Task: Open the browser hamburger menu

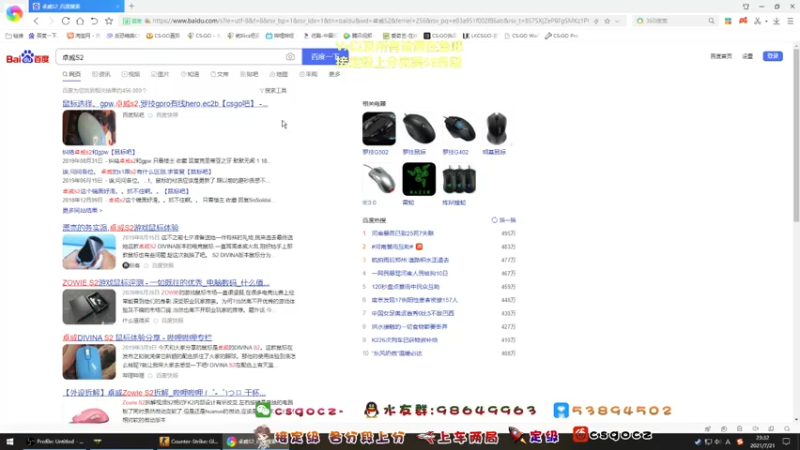Action: pos(790,21)
